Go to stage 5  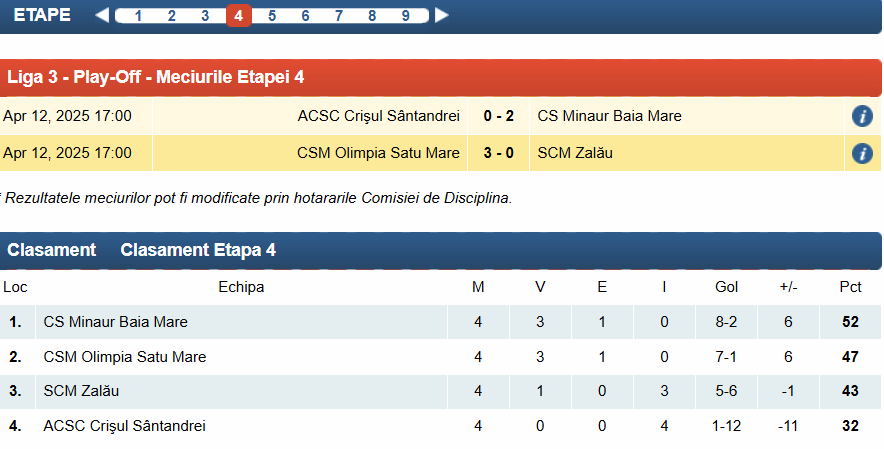(x=272, y=16)
